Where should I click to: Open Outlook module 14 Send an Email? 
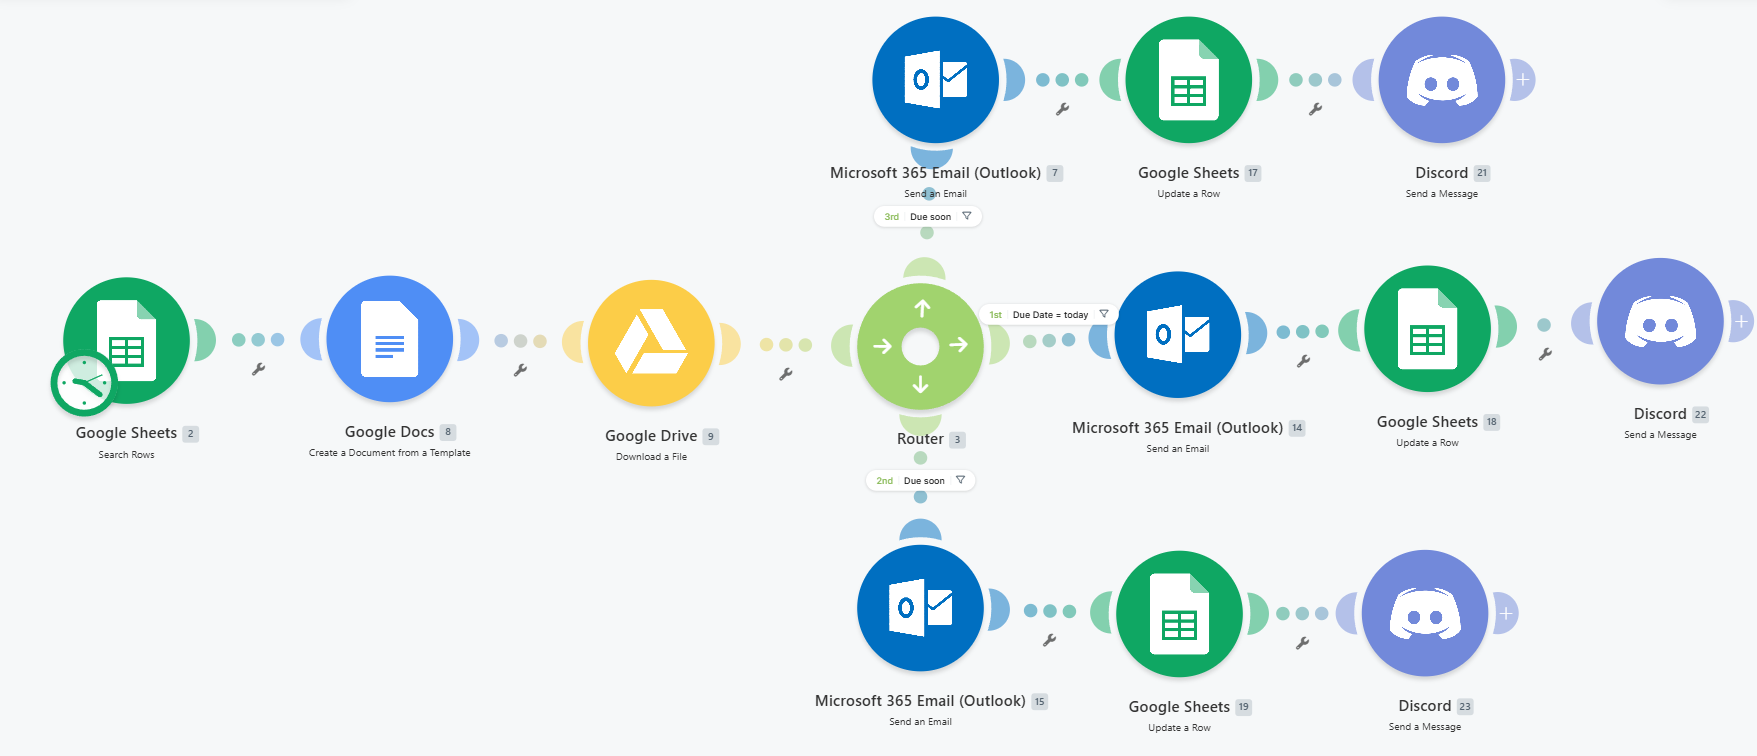coord(1178,335)
